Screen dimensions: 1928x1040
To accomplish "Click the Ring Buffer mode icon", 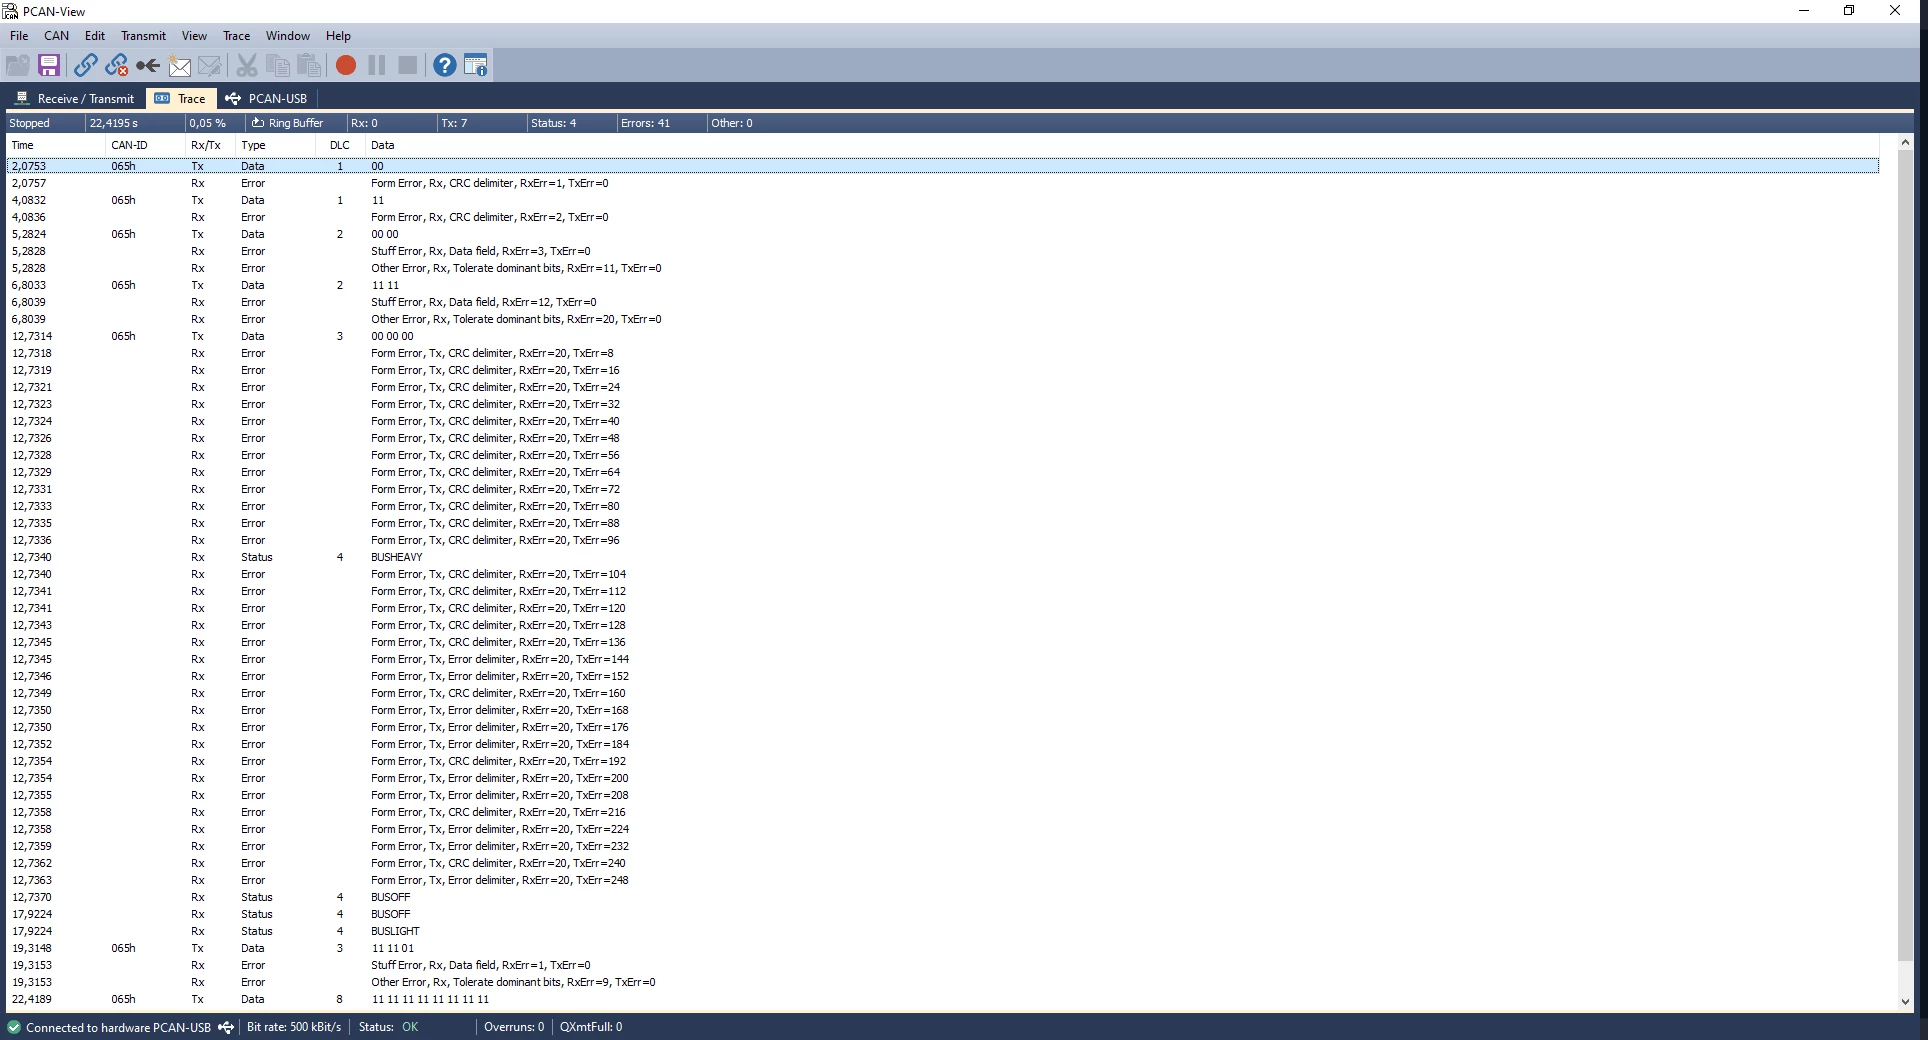I will (257, 123).
